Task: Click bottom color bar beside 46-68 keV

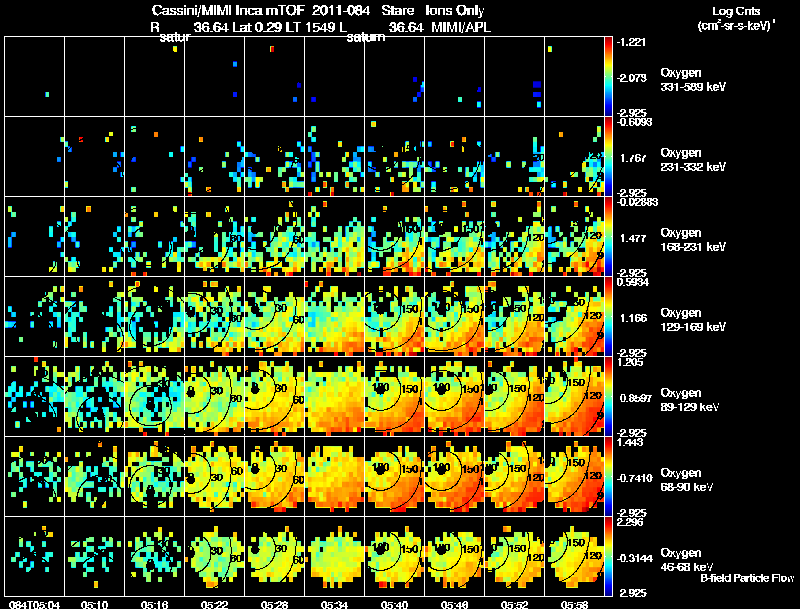Action: click(x=608, y=556)
